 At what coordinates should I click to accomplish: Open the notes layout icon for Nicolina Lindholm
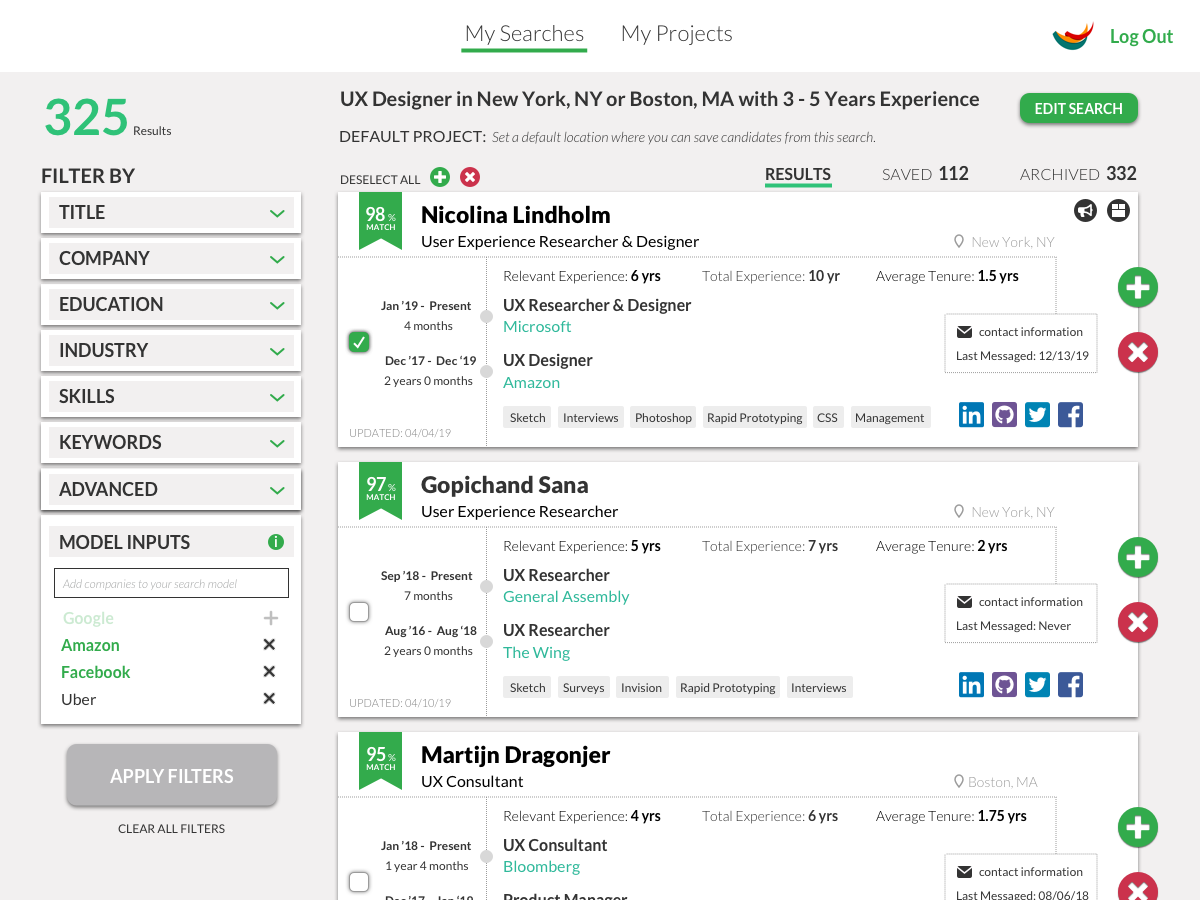point(1117,211)
